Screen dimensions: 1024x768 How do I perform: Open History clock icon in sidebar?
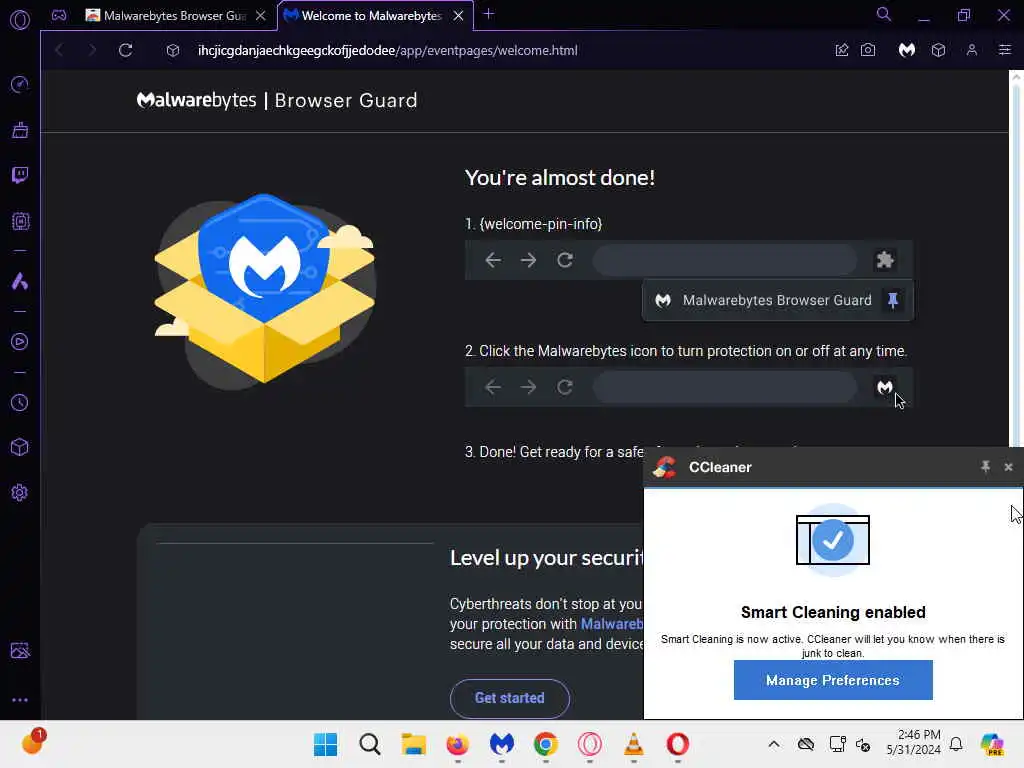[20, 402]
